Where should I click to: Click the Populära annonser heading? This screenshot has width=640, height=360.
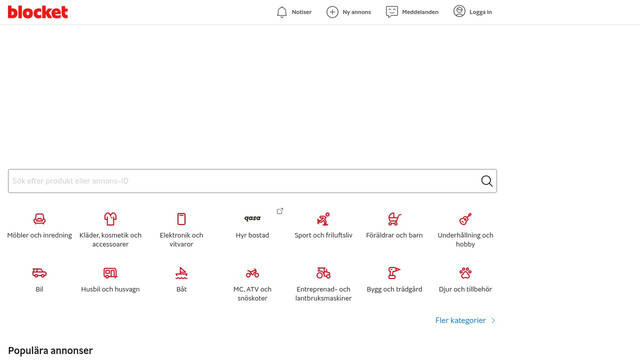[50, 351]
